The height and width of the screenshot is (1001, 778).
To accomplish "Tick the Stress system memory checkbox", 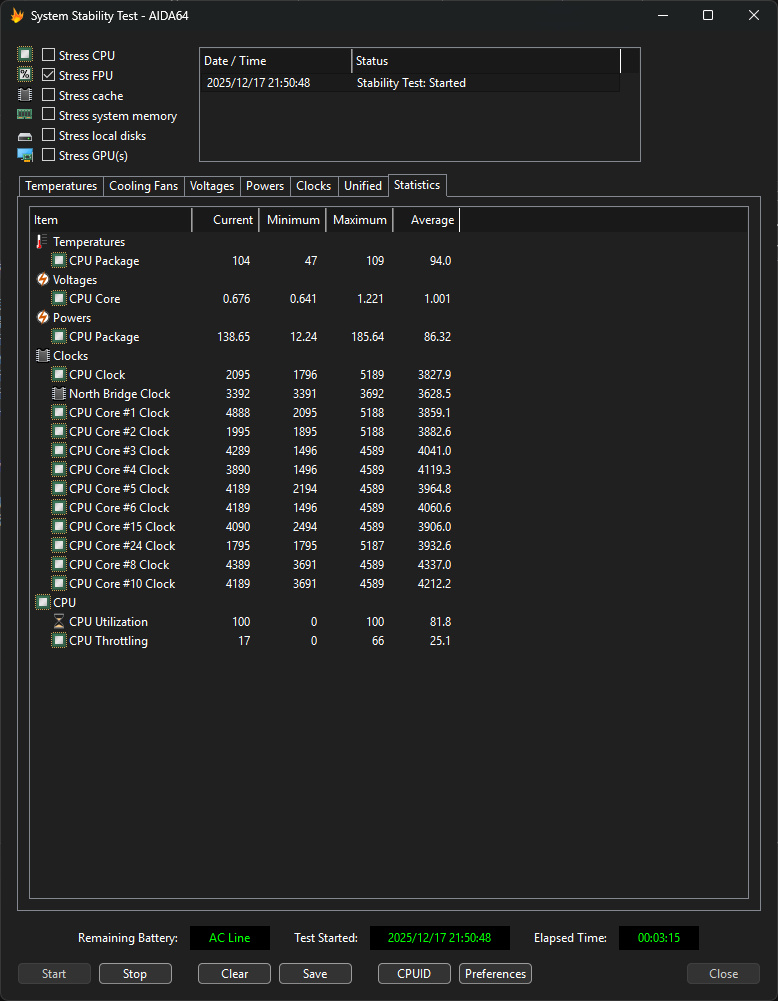I will tap(49, 115).
